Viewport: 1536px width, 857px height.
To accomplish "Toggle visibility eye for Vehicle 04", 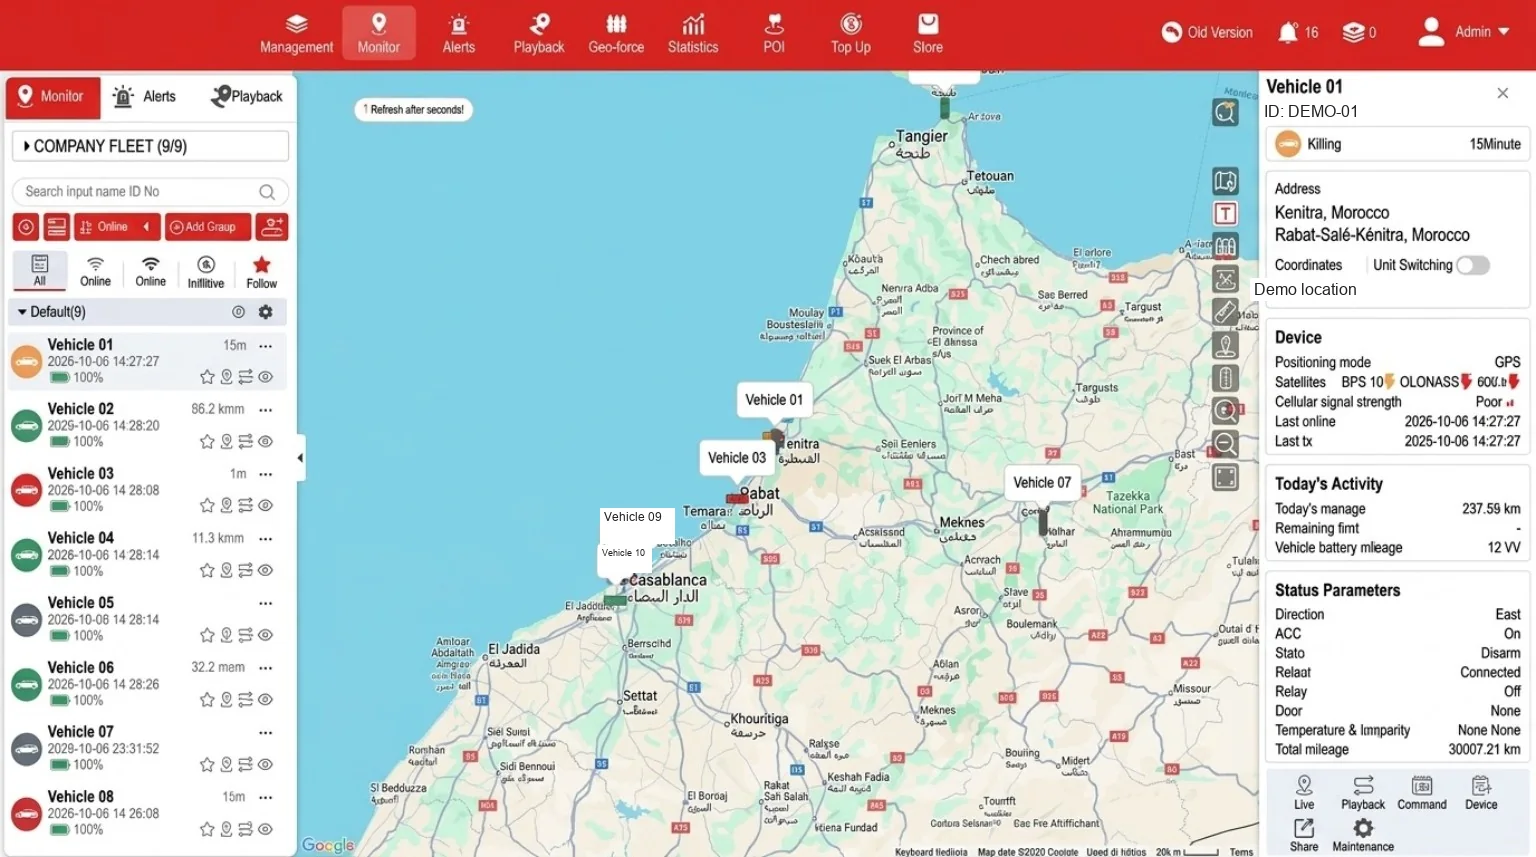I will 266,570.
